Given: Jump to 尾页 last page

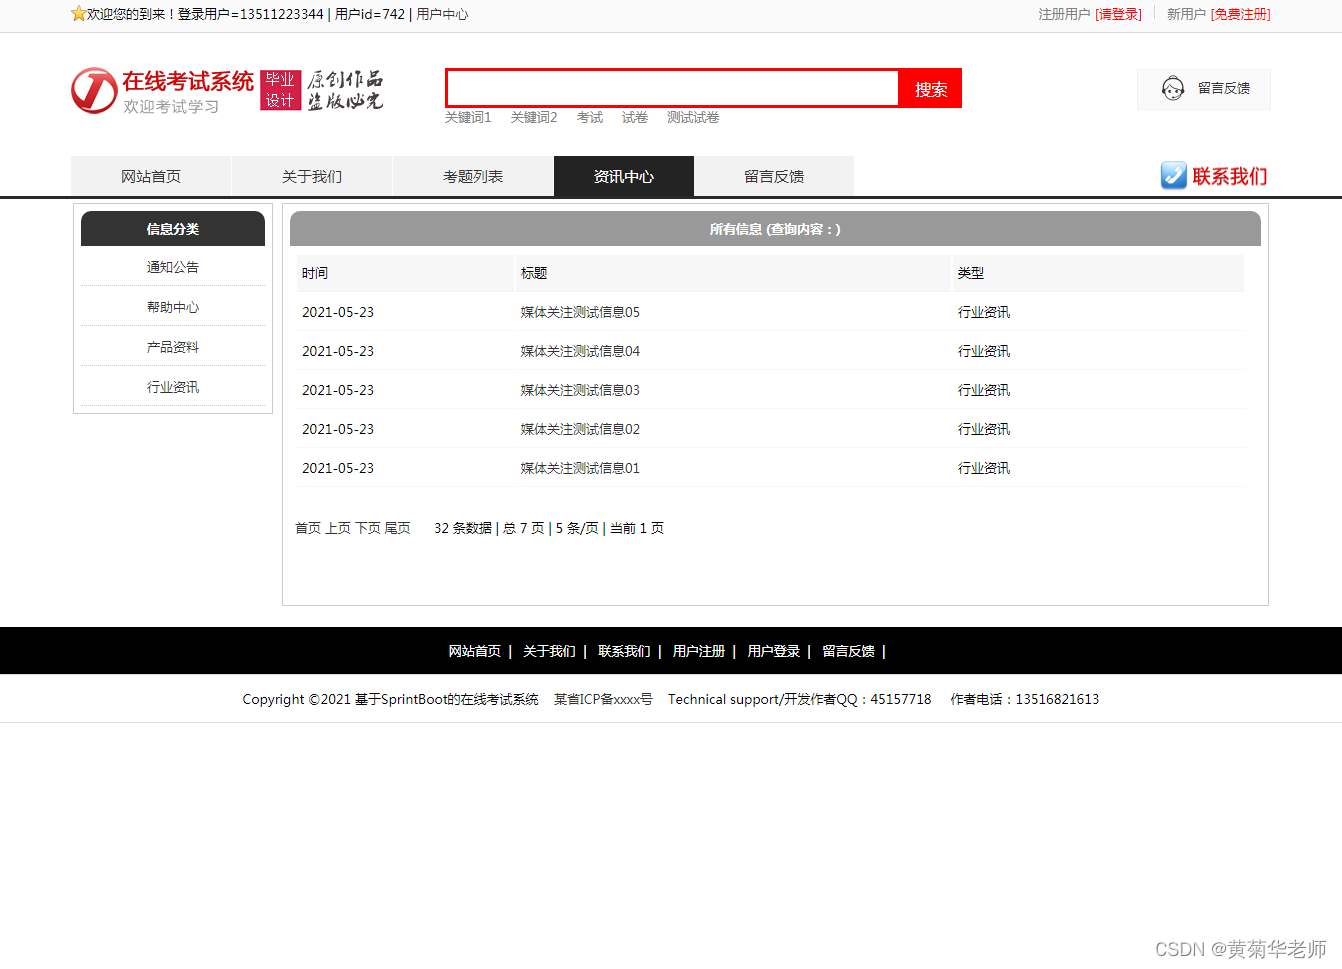Looking at the screenshot, I should 398,528.
